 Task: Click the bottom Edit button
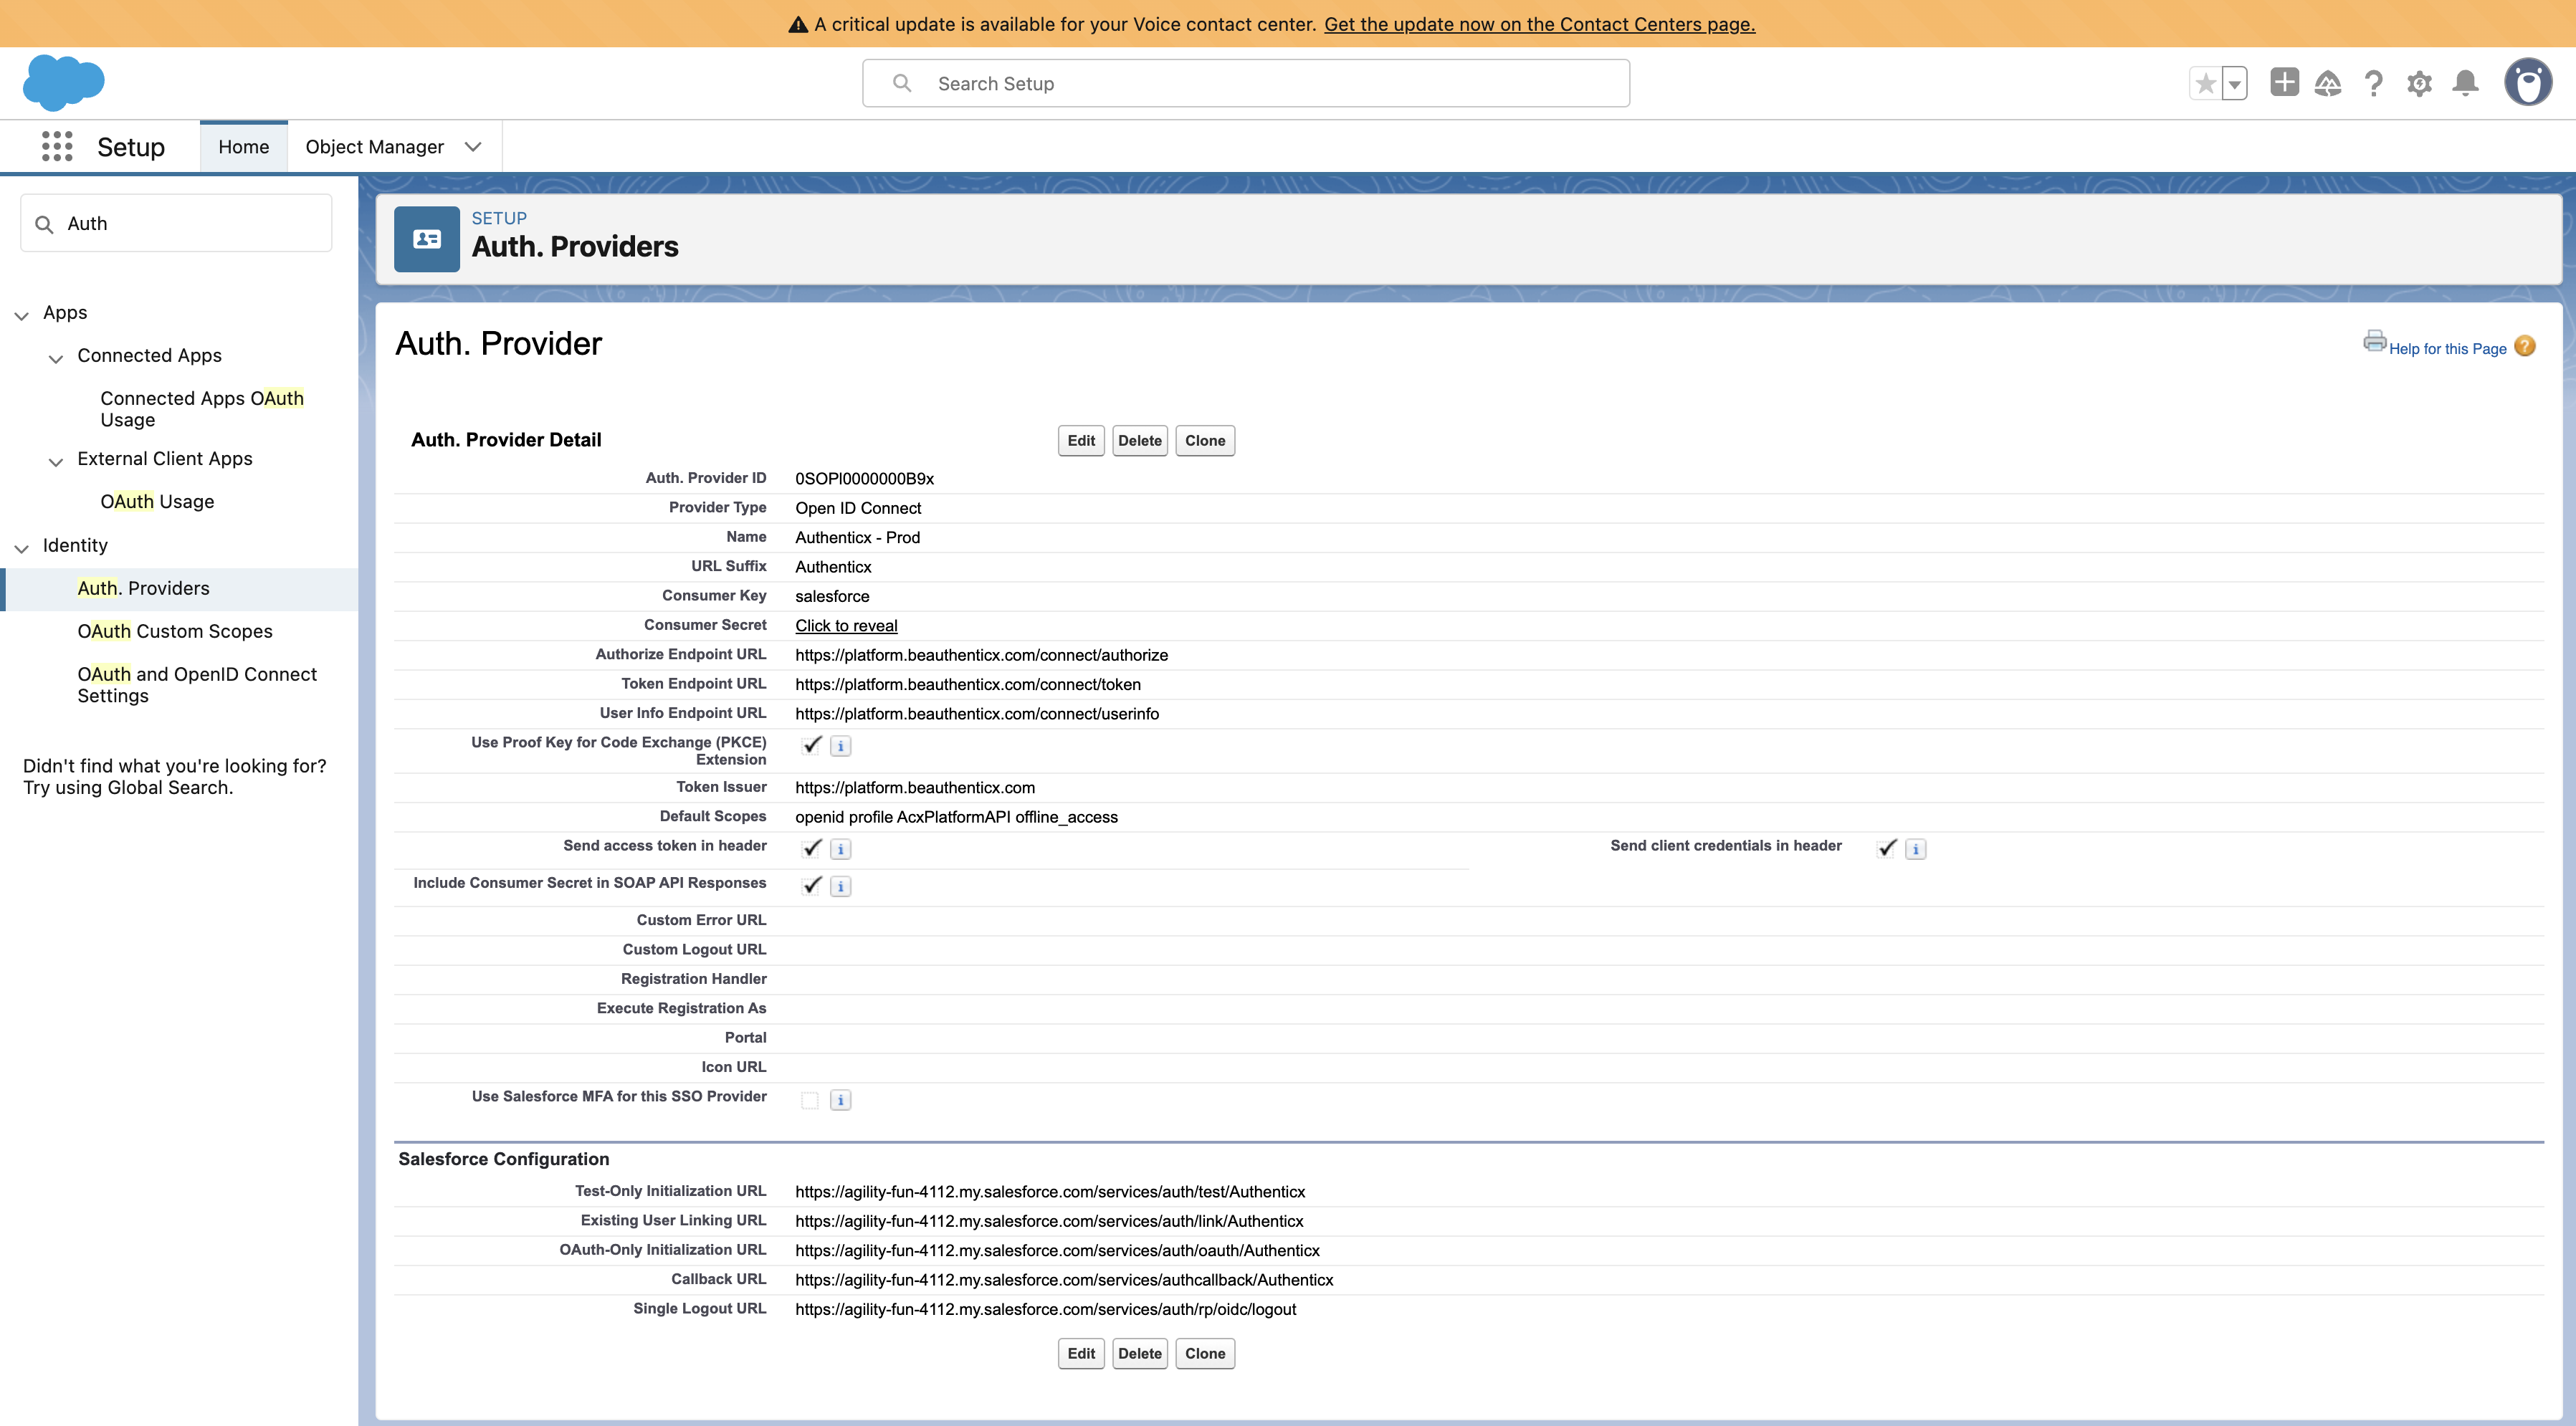[1081, 1353]
